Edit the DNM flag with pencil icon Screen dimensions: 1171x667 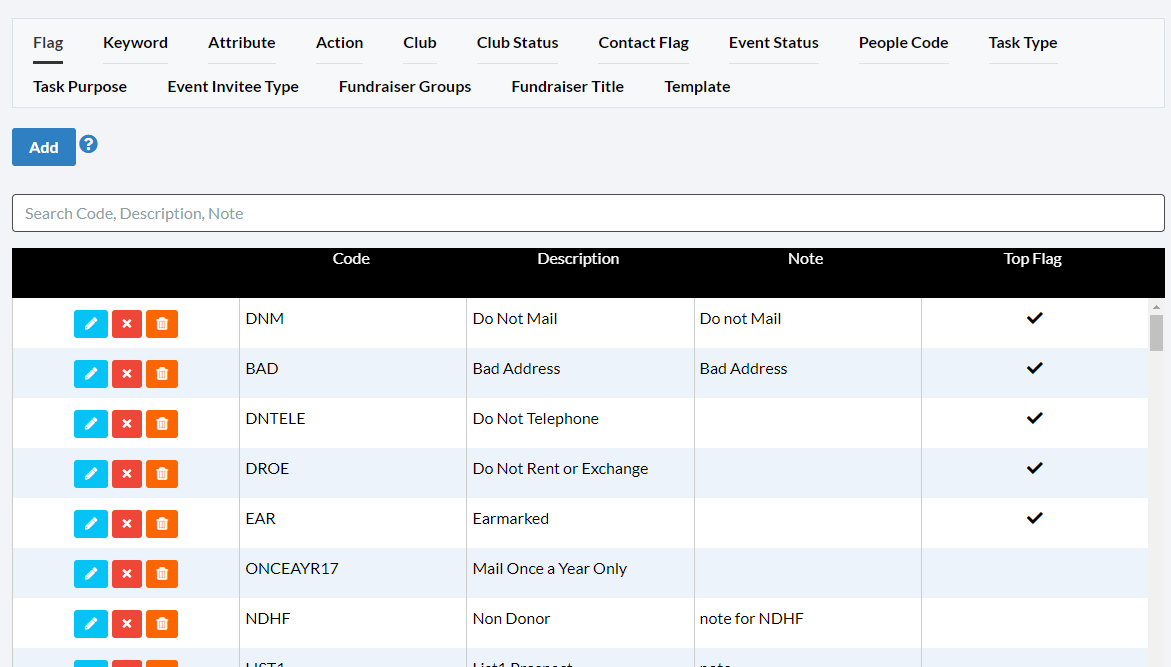[x=90, y=324]
